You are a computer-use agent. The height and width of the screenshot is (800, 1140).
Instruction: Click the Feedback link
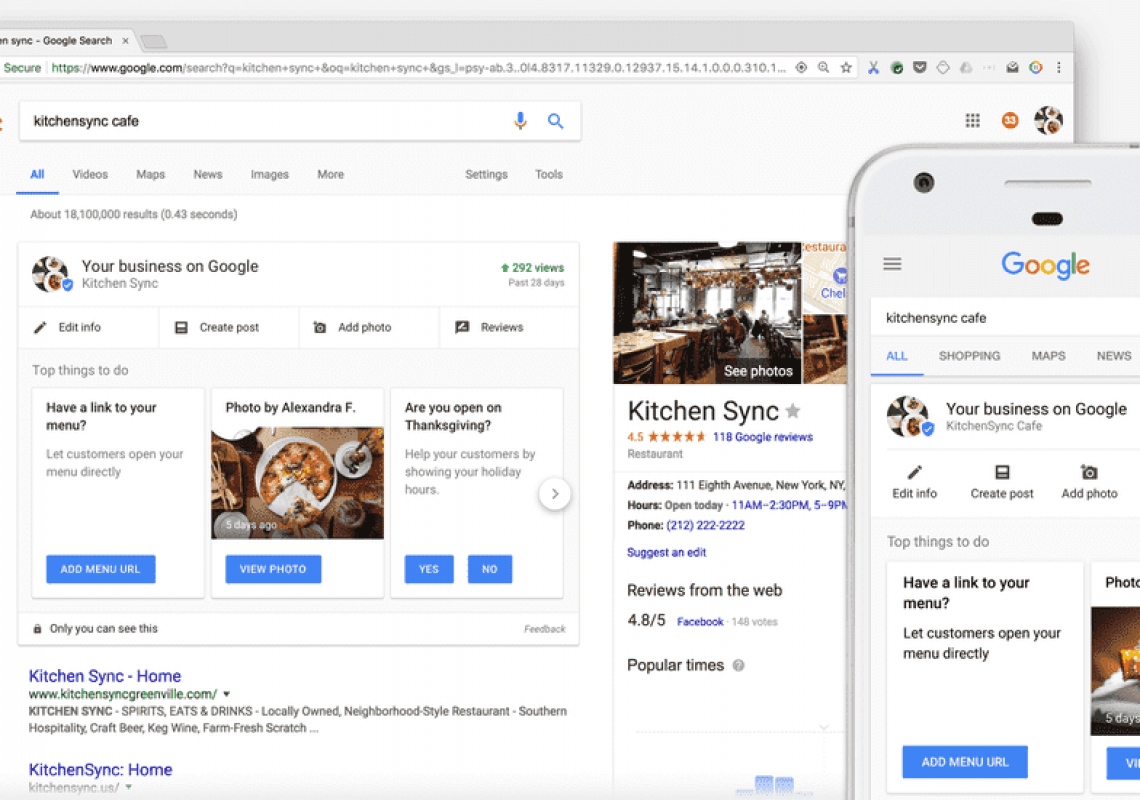click(545, 628)
